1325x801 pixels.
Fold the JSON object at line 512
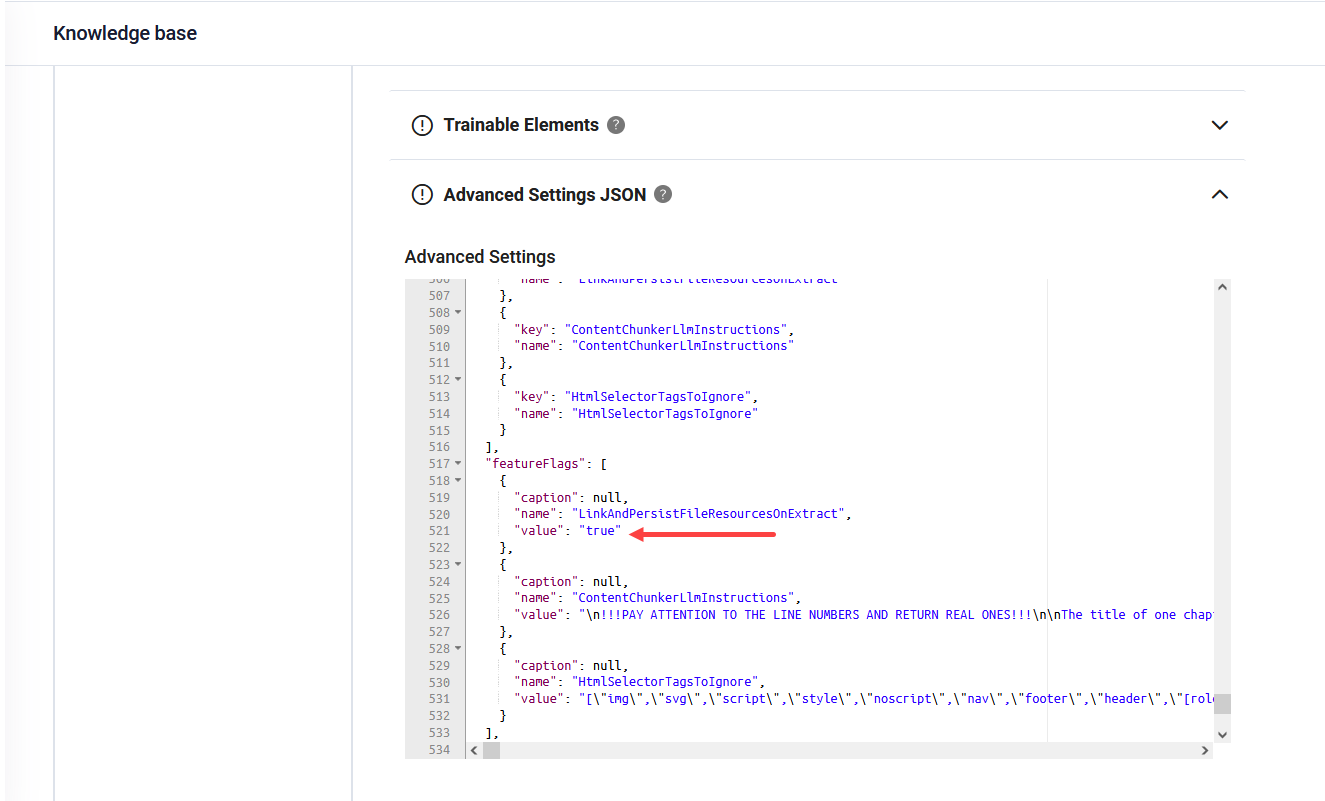(458, 380)
